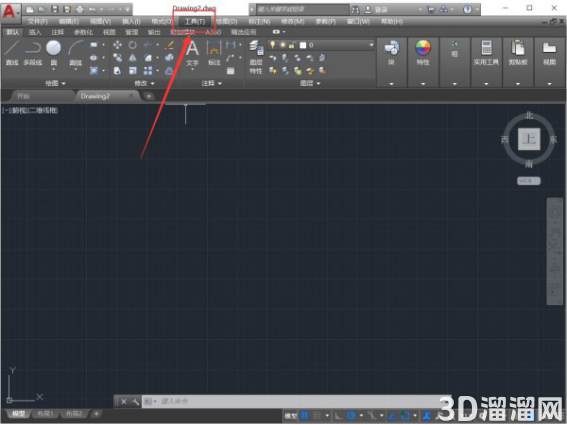Viewport: 567px width, 425px height.
Task: Click the layer color white swatch
Action: click(303, 45)
